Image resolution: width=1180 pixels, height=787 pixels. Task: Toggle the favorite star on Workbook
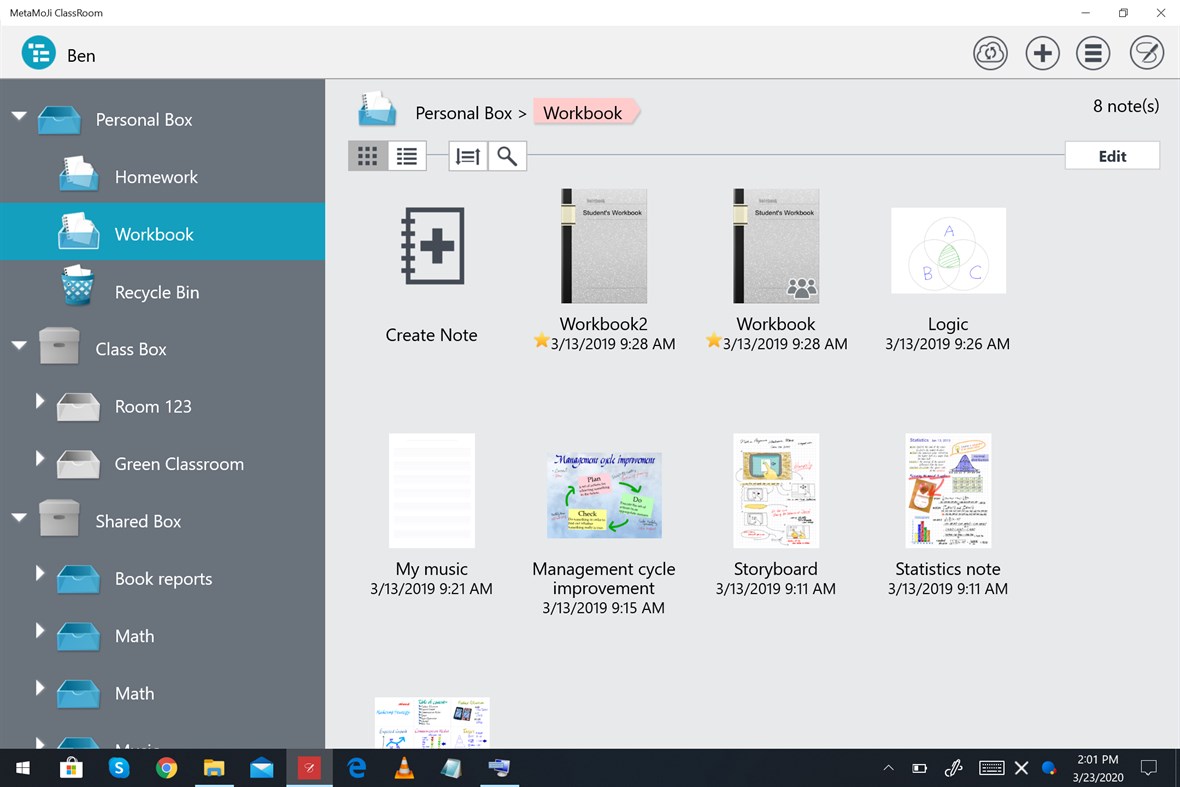[x=713, y=341]
